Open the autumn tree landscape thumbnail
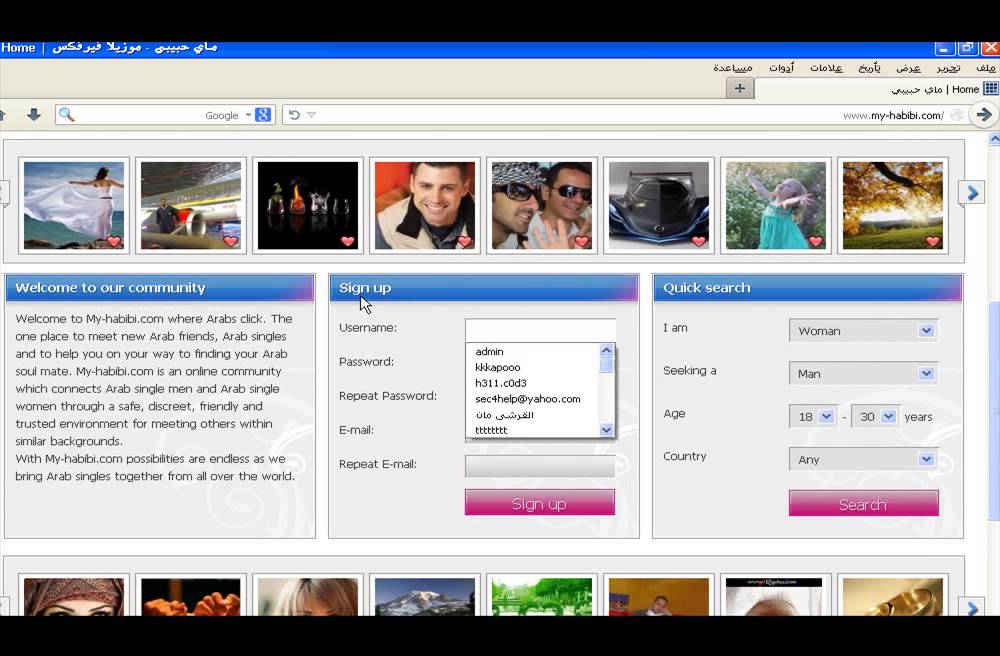Screen dimensions: 1000x656 [x=893, y=205]
